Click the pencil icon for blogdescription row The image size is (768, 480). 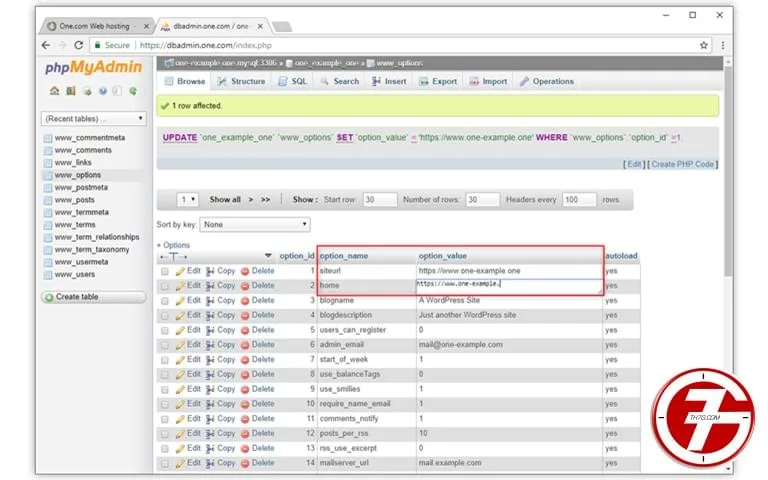[180, 315]
